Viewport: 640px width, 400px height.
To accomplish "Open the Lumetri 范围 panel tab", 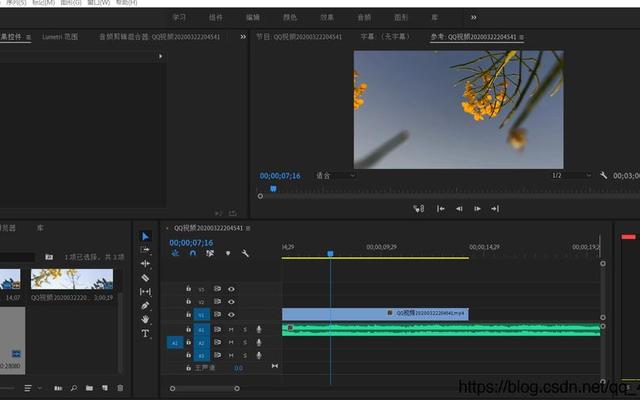I will tap(59, 37).
